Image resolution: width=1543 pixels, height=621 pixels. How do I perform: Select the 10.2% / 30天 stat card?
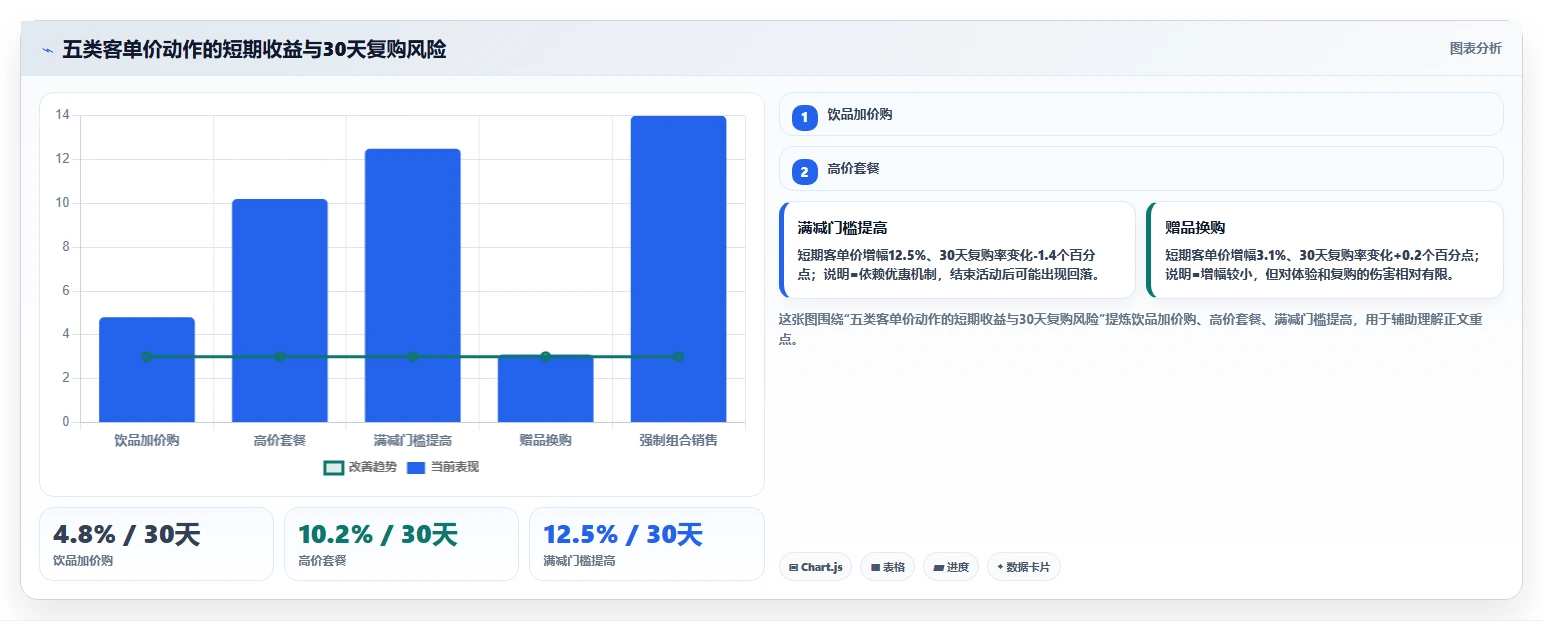(x=401, y=544)
